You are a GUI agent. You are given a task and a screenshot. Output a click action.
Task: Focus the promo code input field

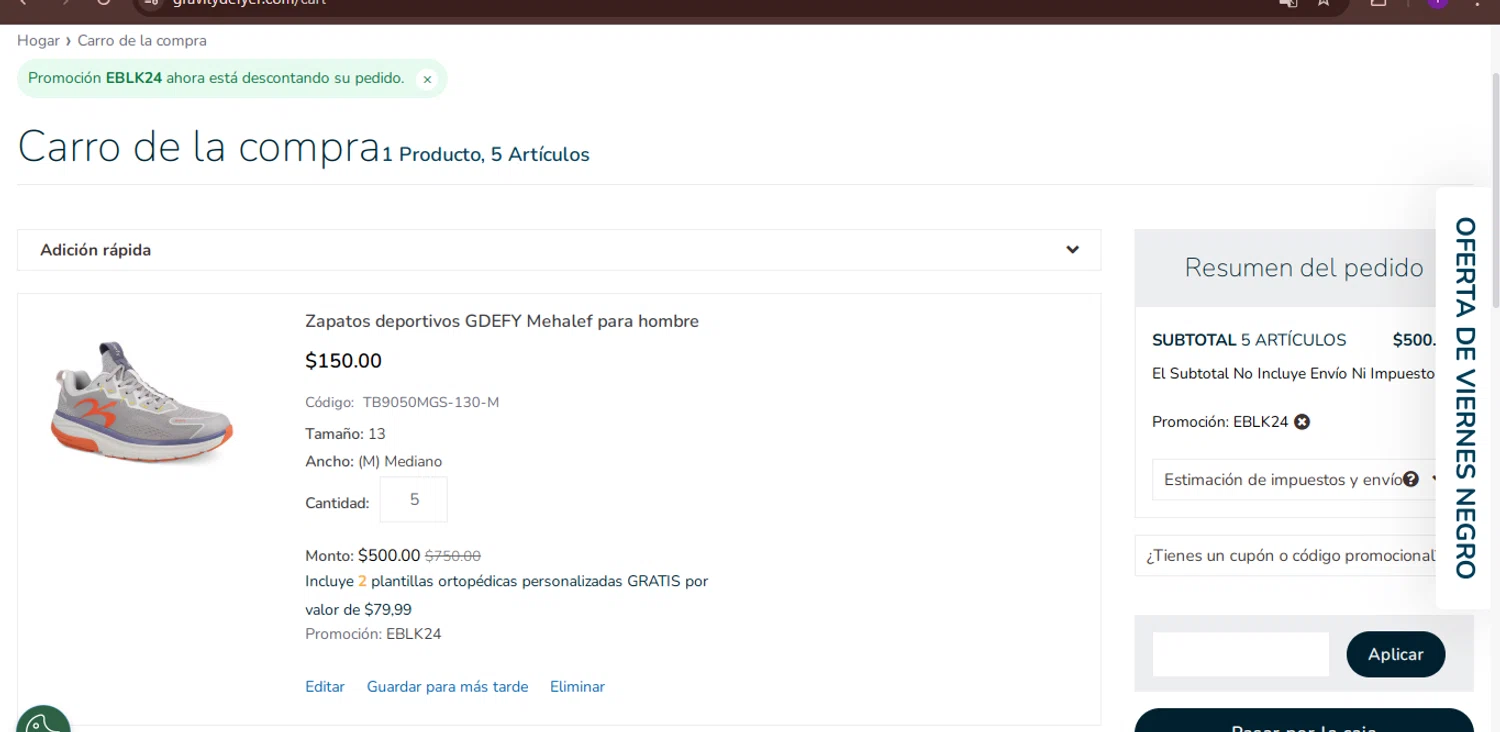click(1241, 654)
